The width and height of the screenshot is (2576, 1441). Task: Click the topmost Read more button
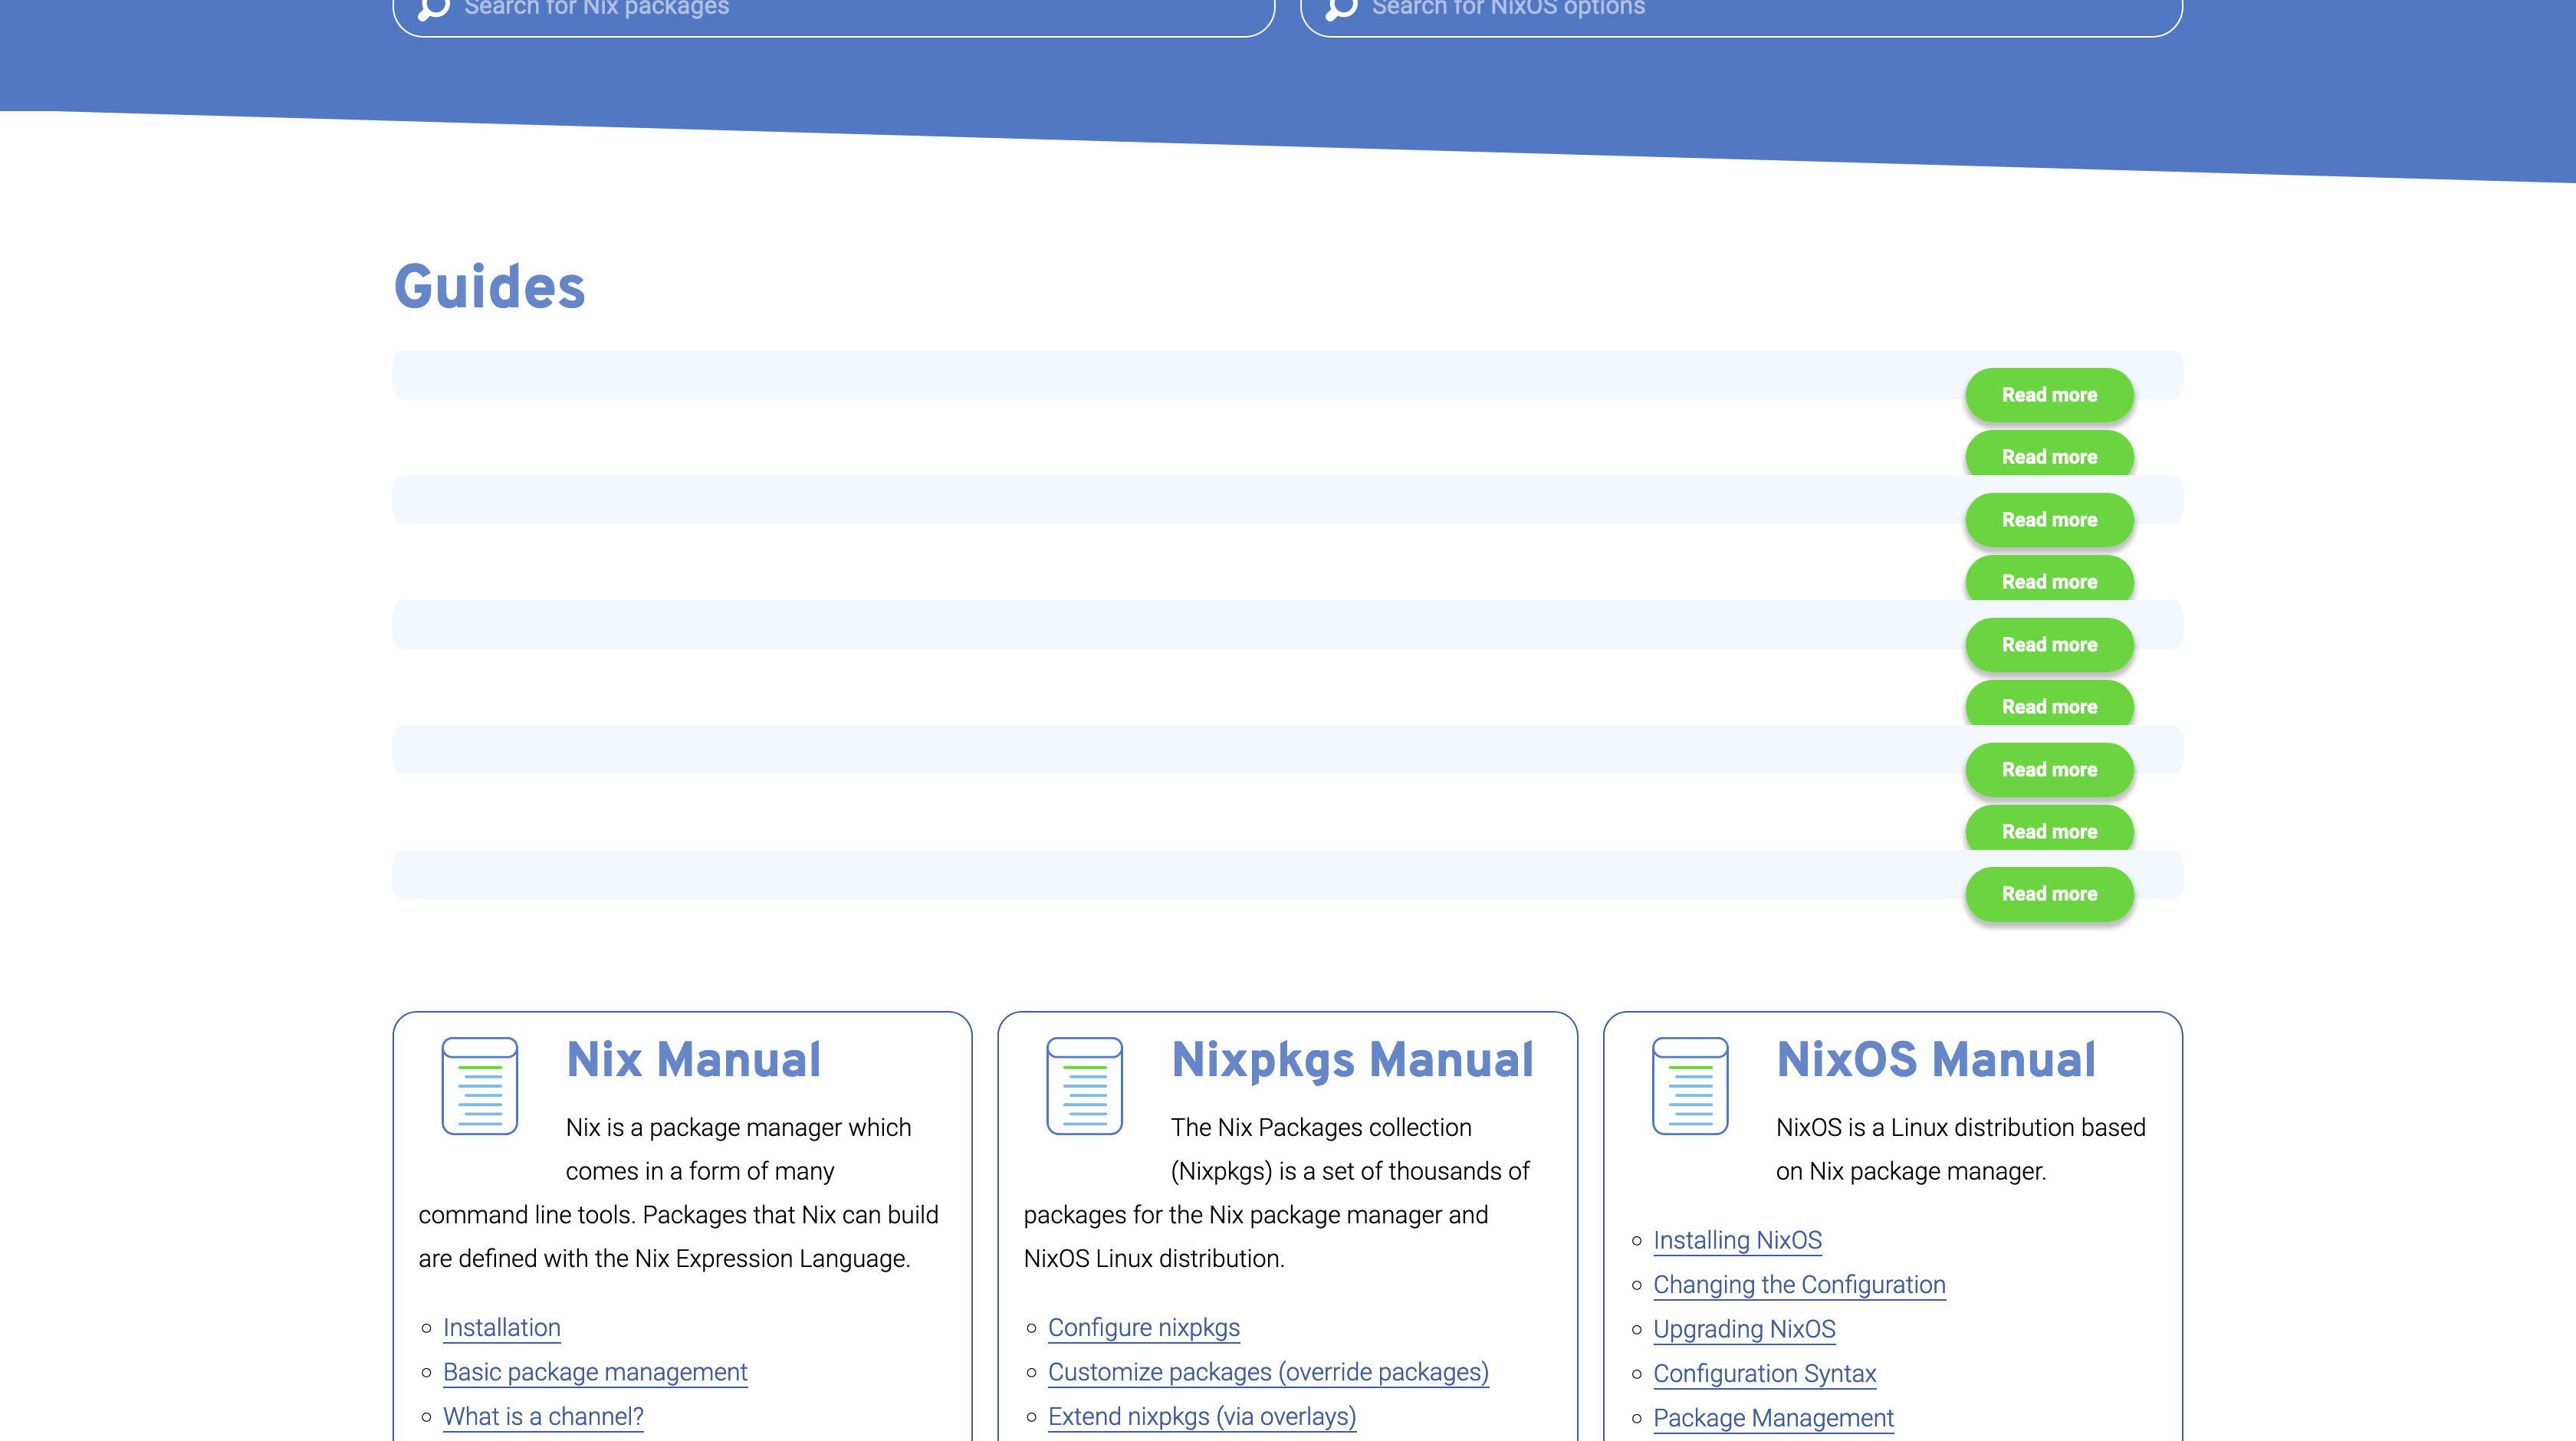(x=2049, y=395)
